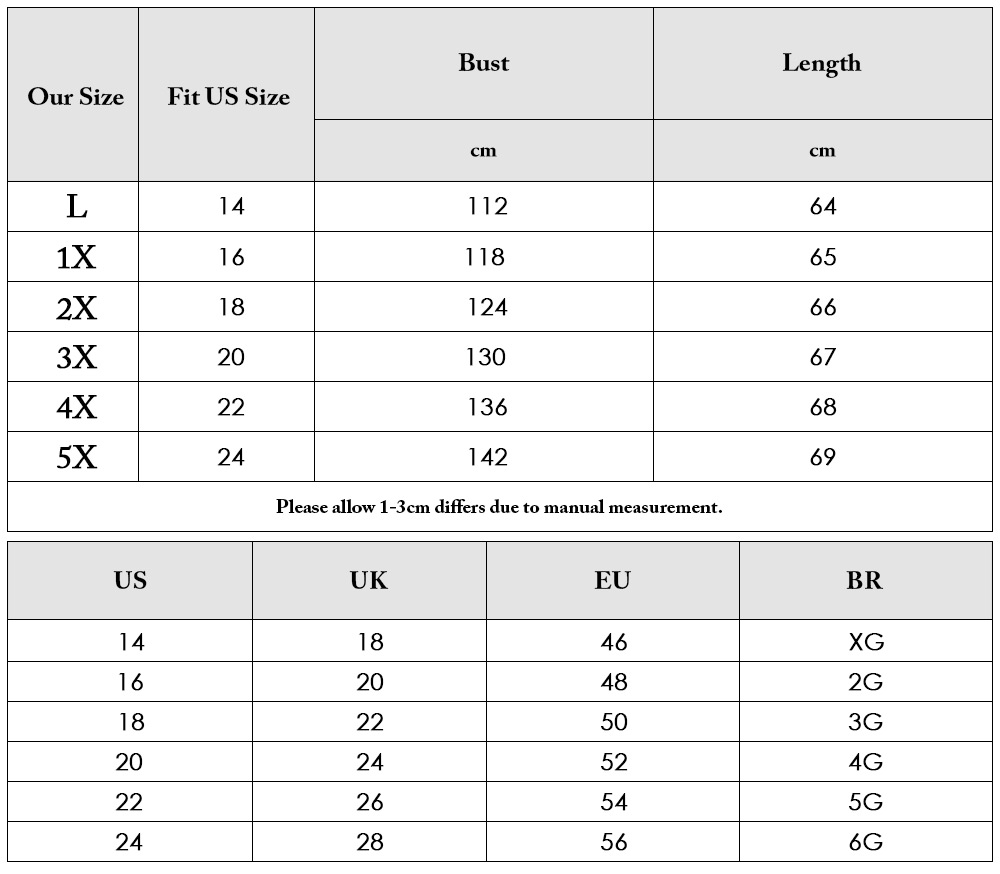The image size is (1000, 874).
Task: Click the BR column header
Action: (x=865, y=581)
